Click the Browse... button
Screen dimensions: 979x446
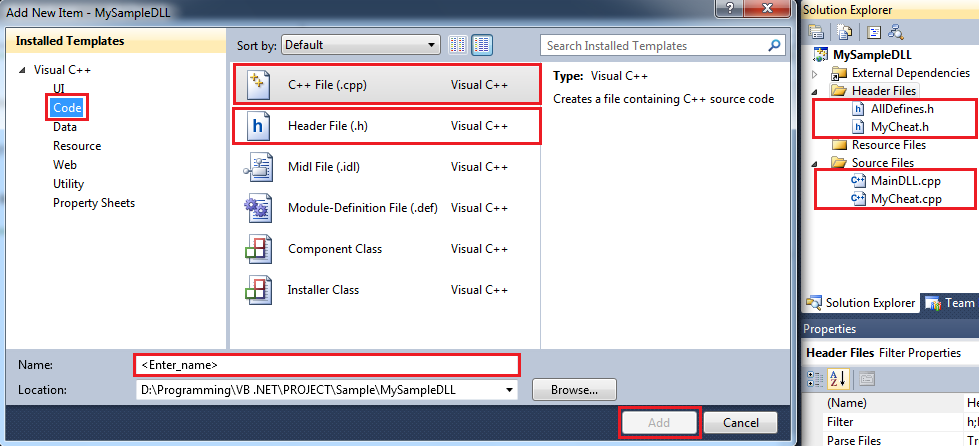(x=574, y=389)
